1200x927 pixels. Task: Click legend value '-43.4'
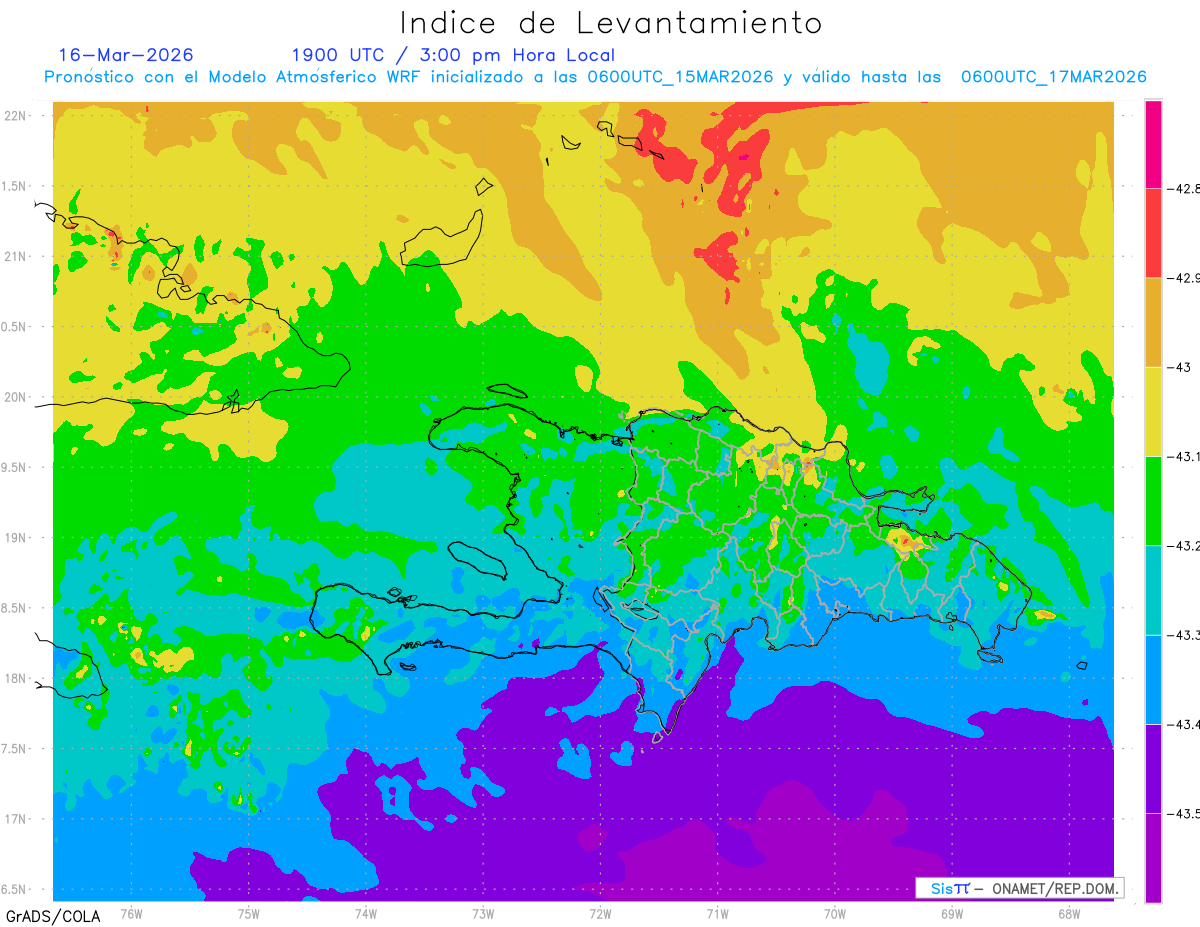pyautogui.click(x=1184, y=724)
